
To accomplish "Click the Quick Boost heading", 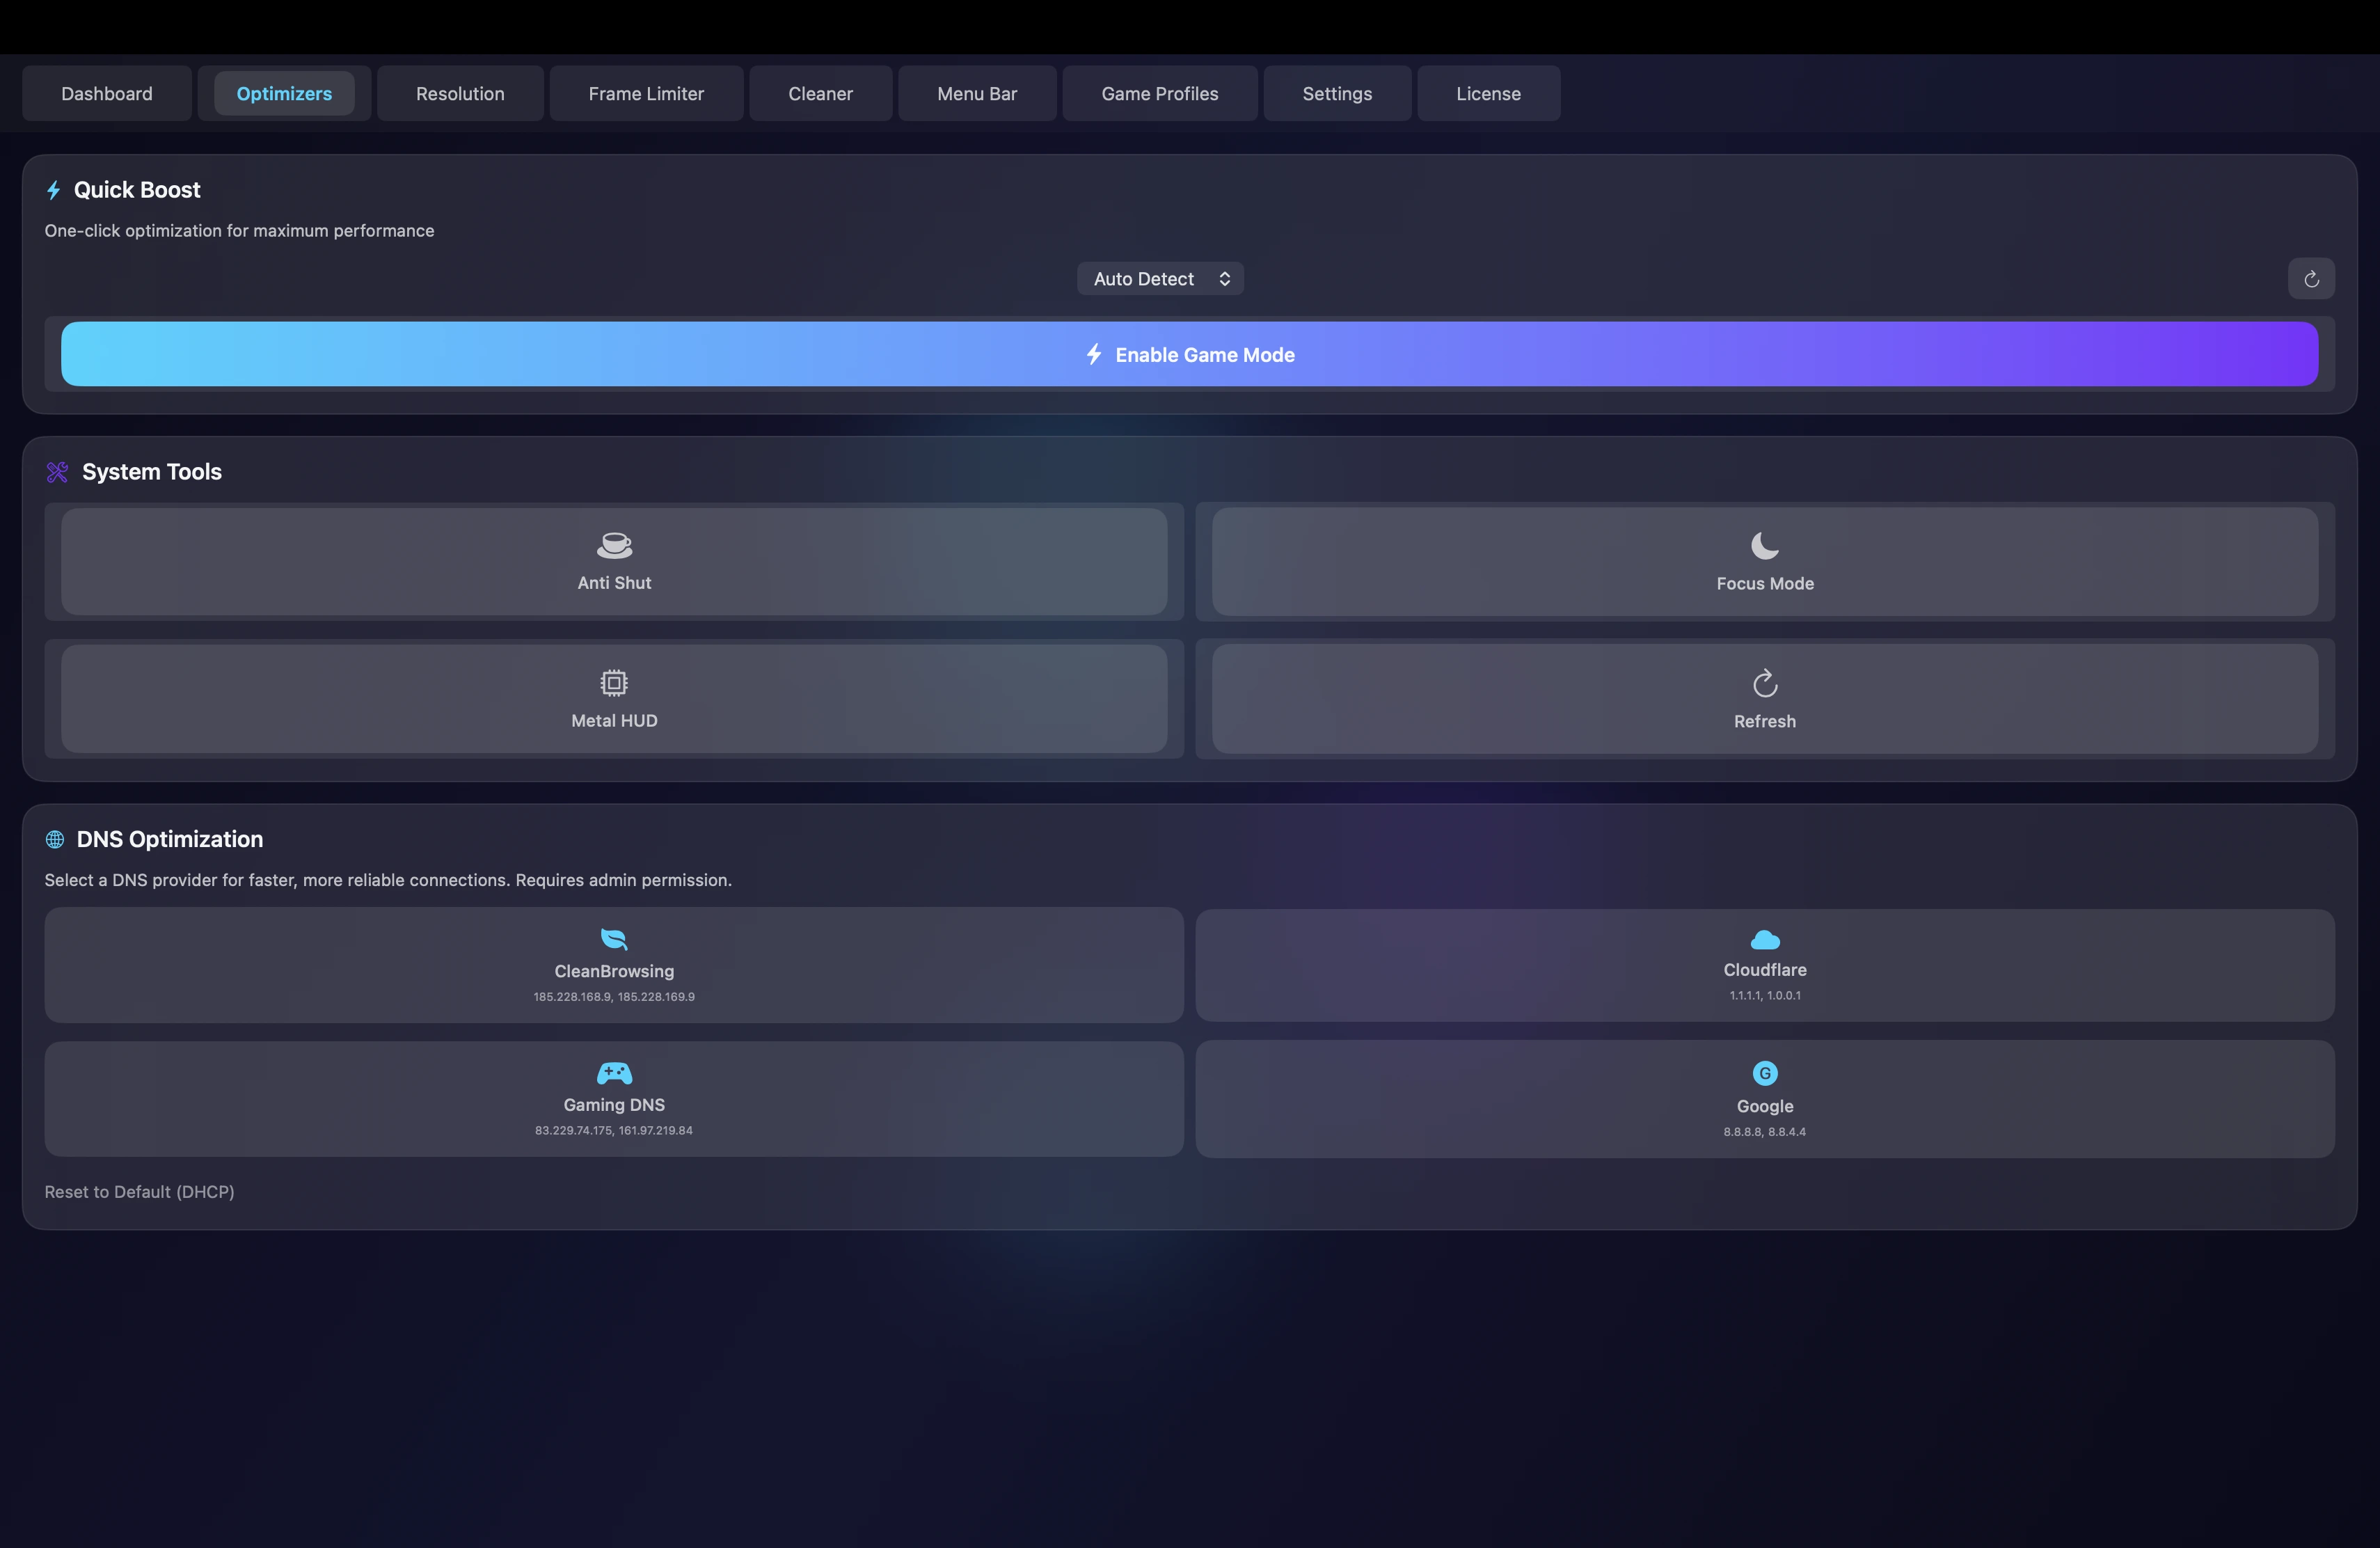I will [137, 190].
